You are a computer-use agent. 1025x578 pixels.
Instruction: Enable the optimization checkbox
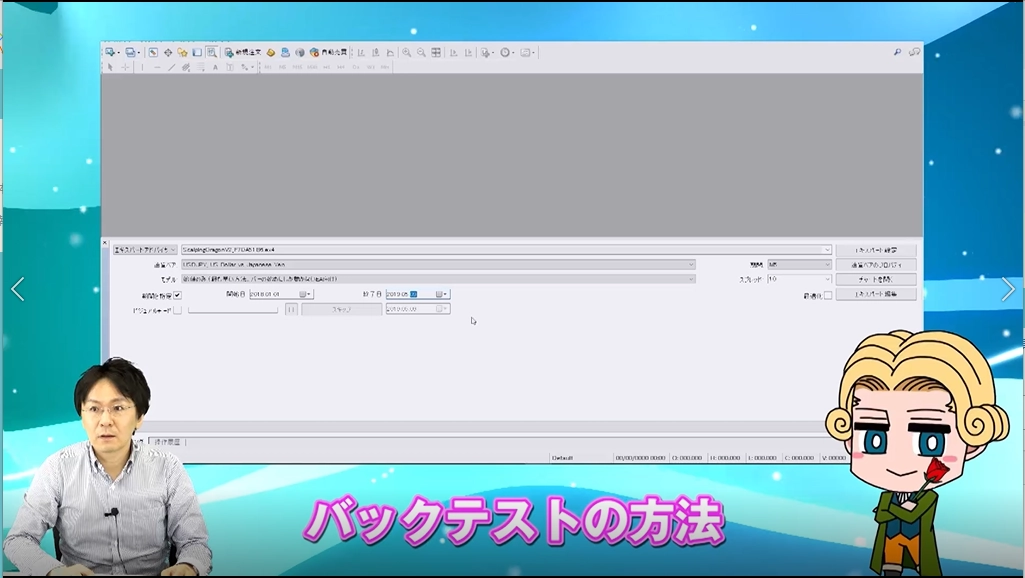(x=827, y=295)
